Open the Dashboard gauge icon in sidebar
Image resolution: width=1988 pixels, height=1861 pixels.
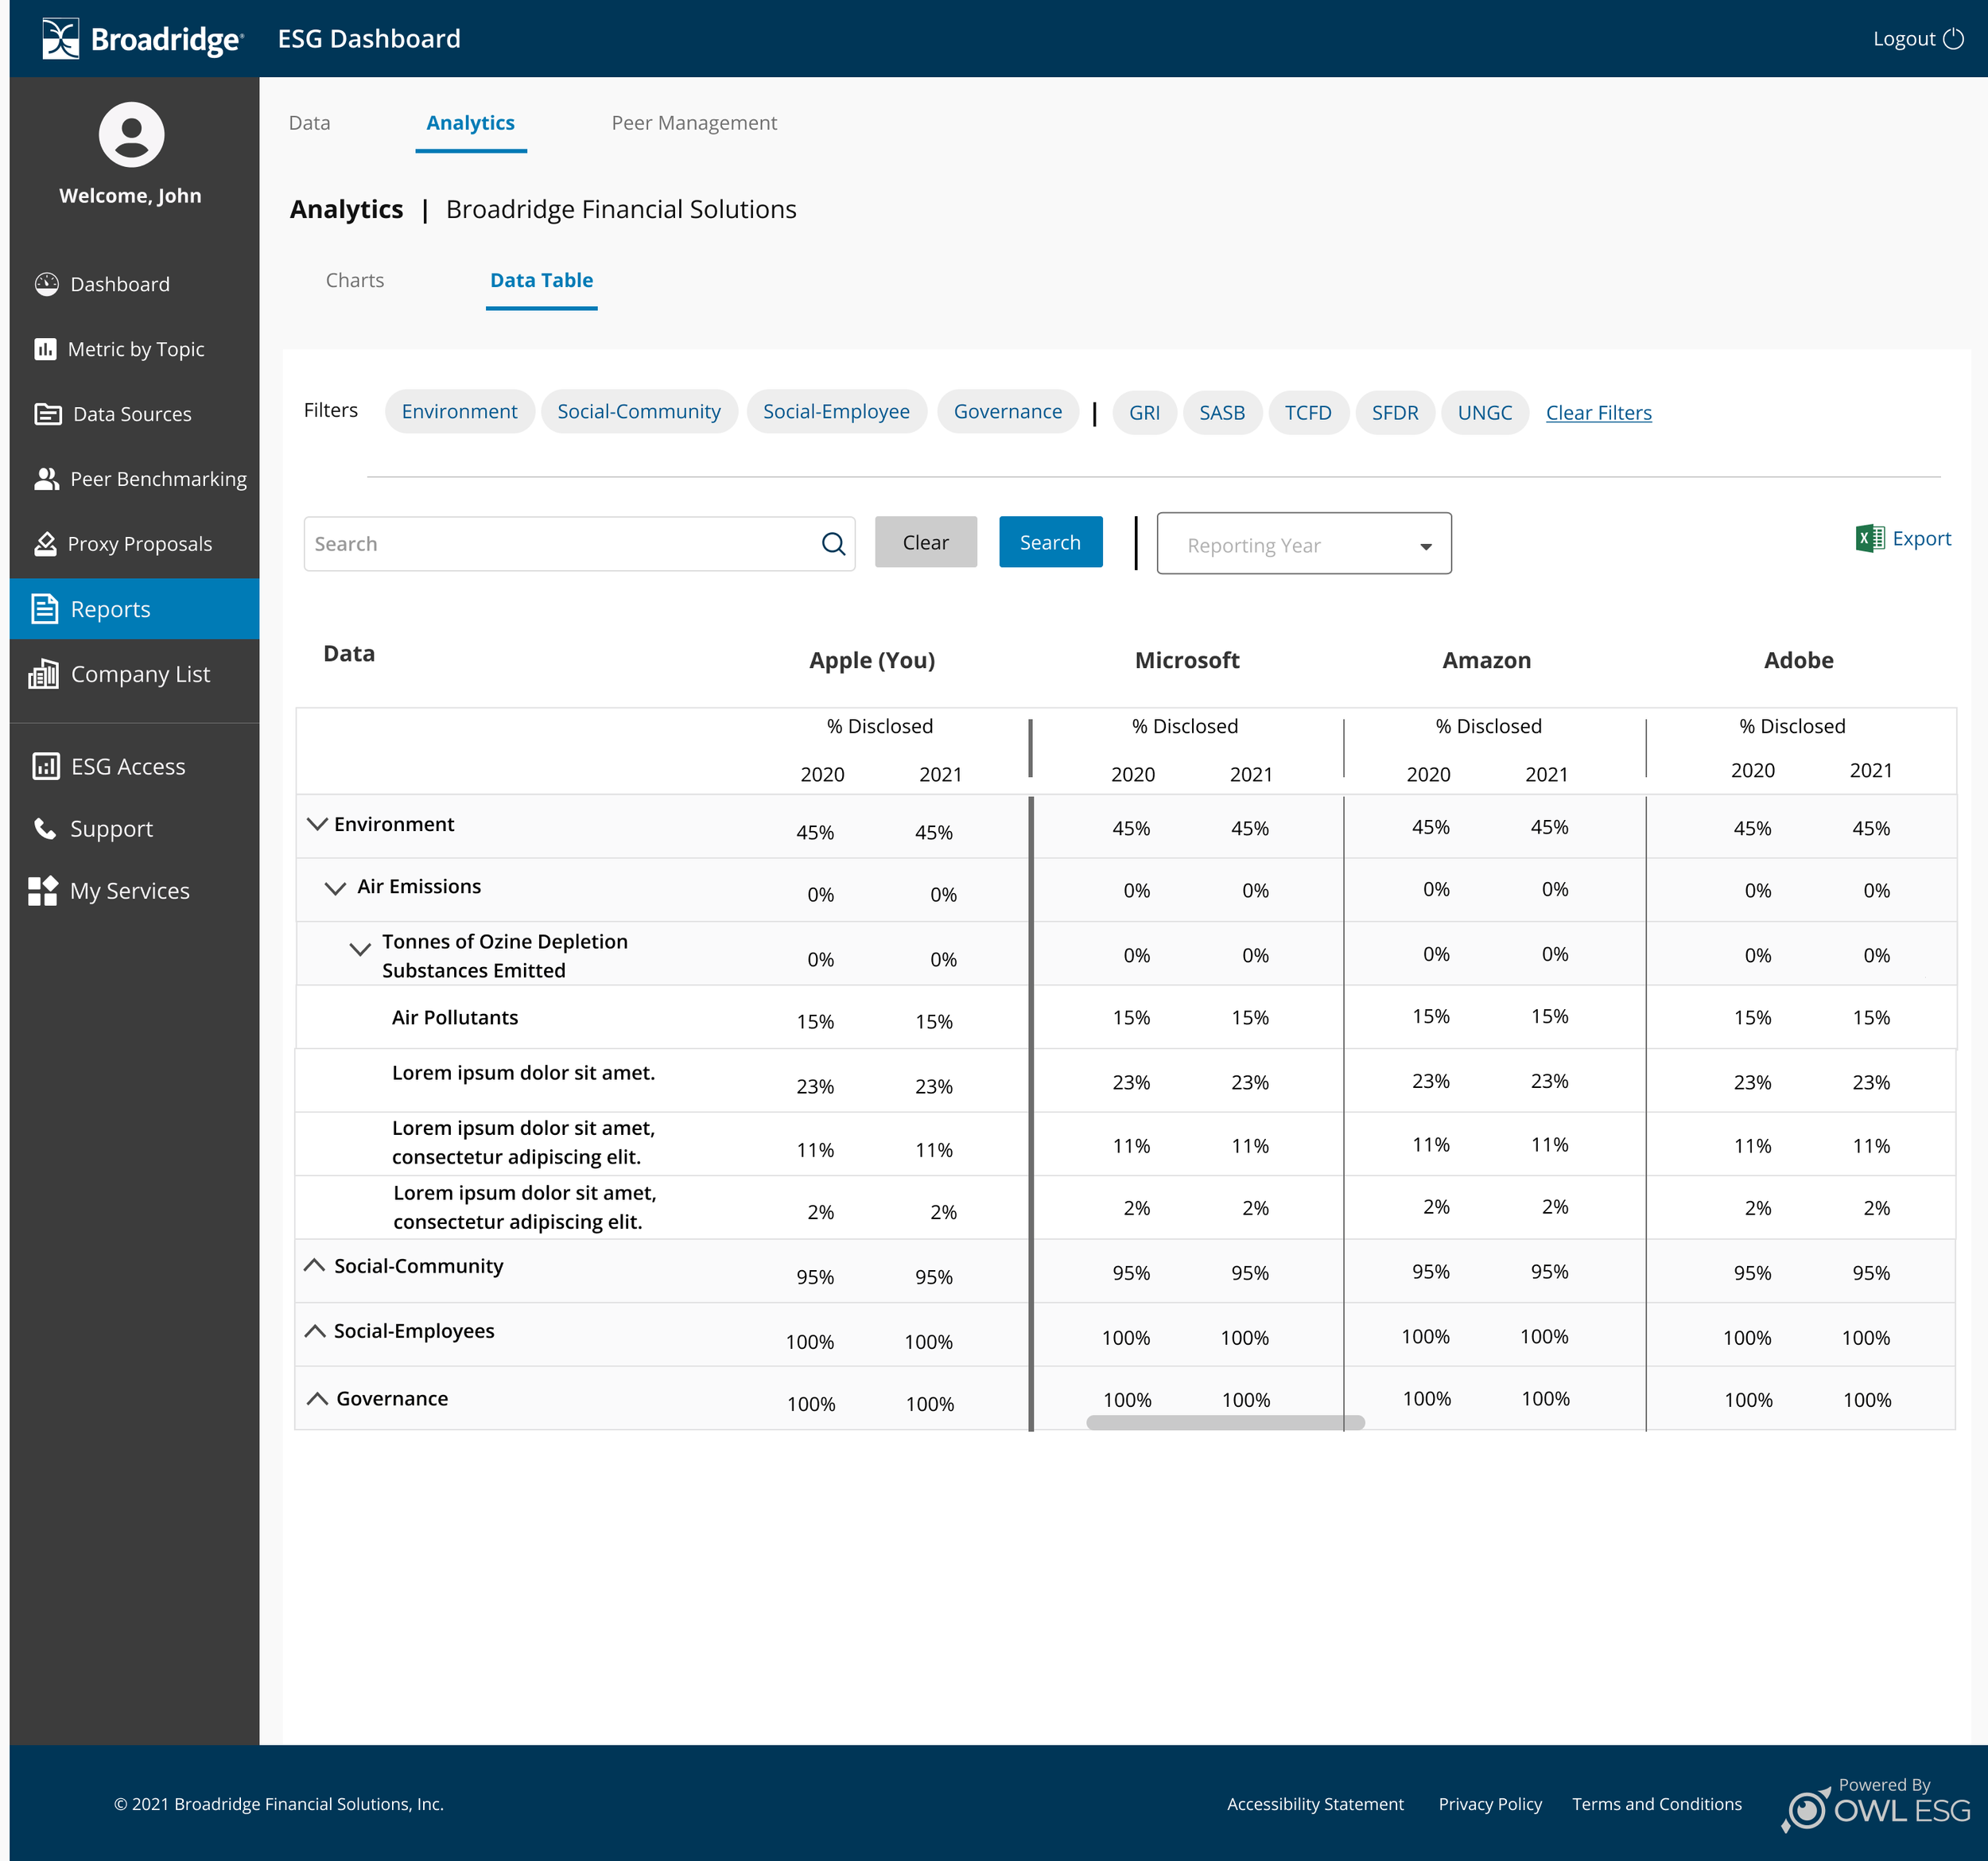tap(47, 284)
